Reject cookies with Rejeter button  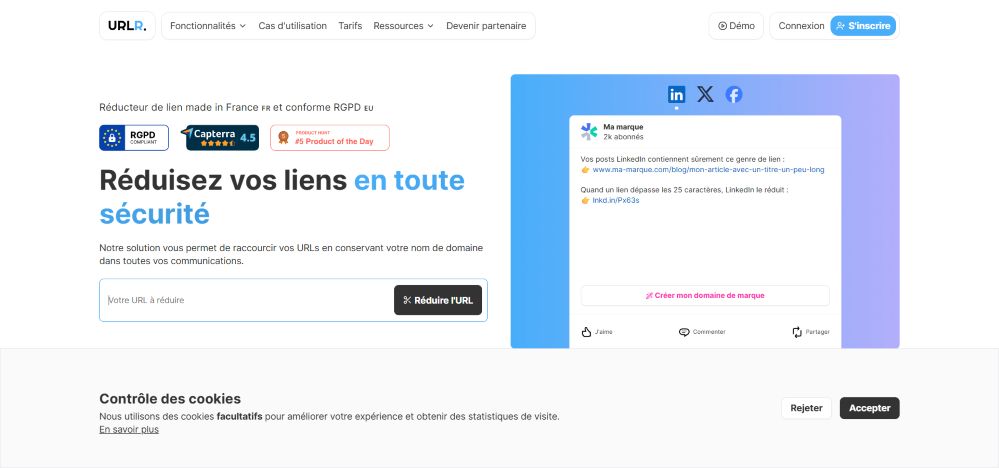(807, 408)
